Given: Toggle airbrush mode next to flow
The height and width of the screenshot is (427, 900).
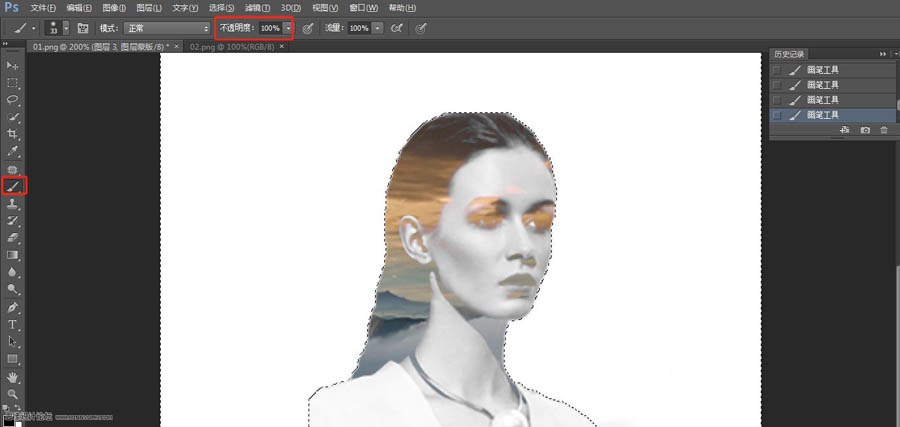Looking at the screenshot, I should pos(396,28).
